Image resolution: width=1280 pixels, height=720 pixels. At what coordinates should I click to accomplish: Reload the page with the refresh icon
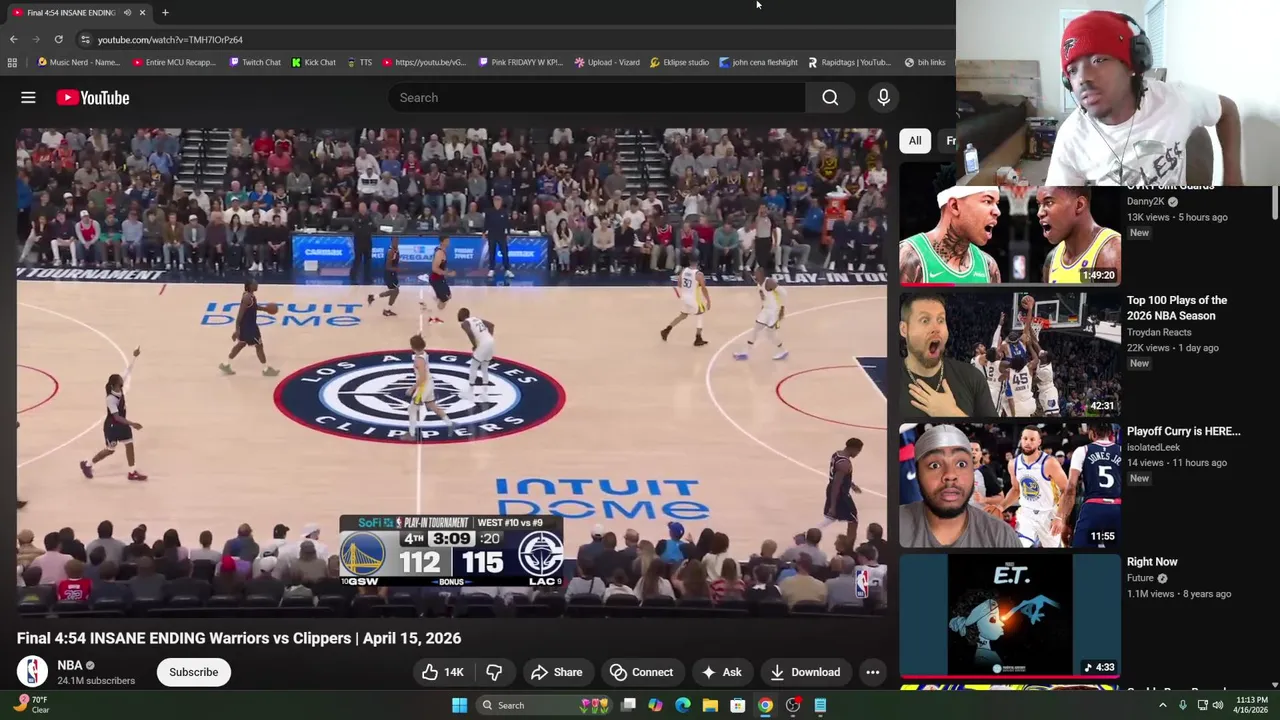[58, 39]
